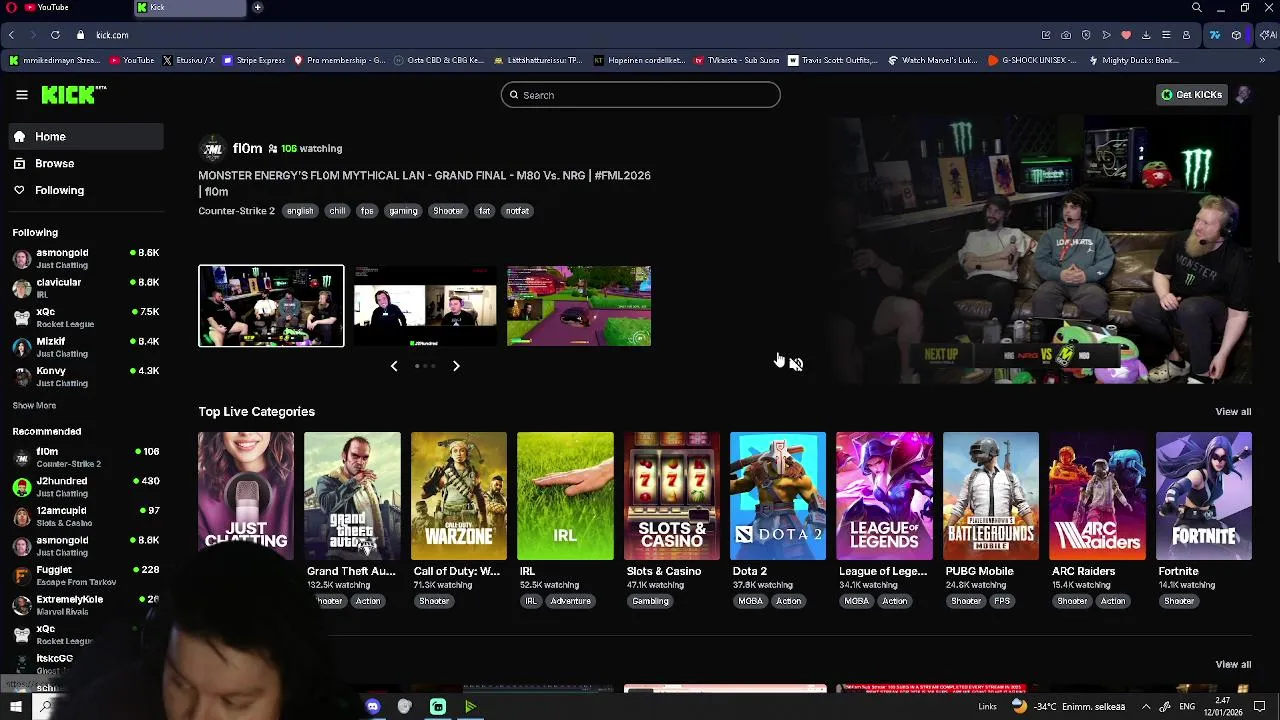Image resolution: width=1280 pixels, height=720 pixels.
Task: Open Browse in sidebar
Action: pos(85,163)
